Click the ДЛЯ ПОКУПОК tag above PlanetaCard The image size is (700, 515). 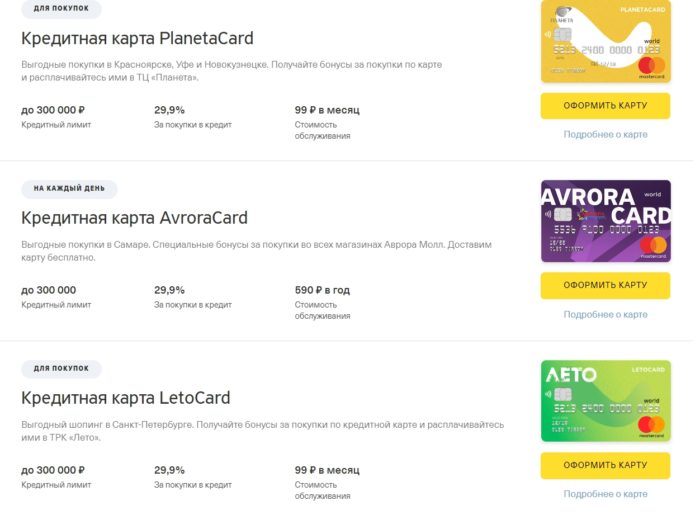click(x=61, y=8)
